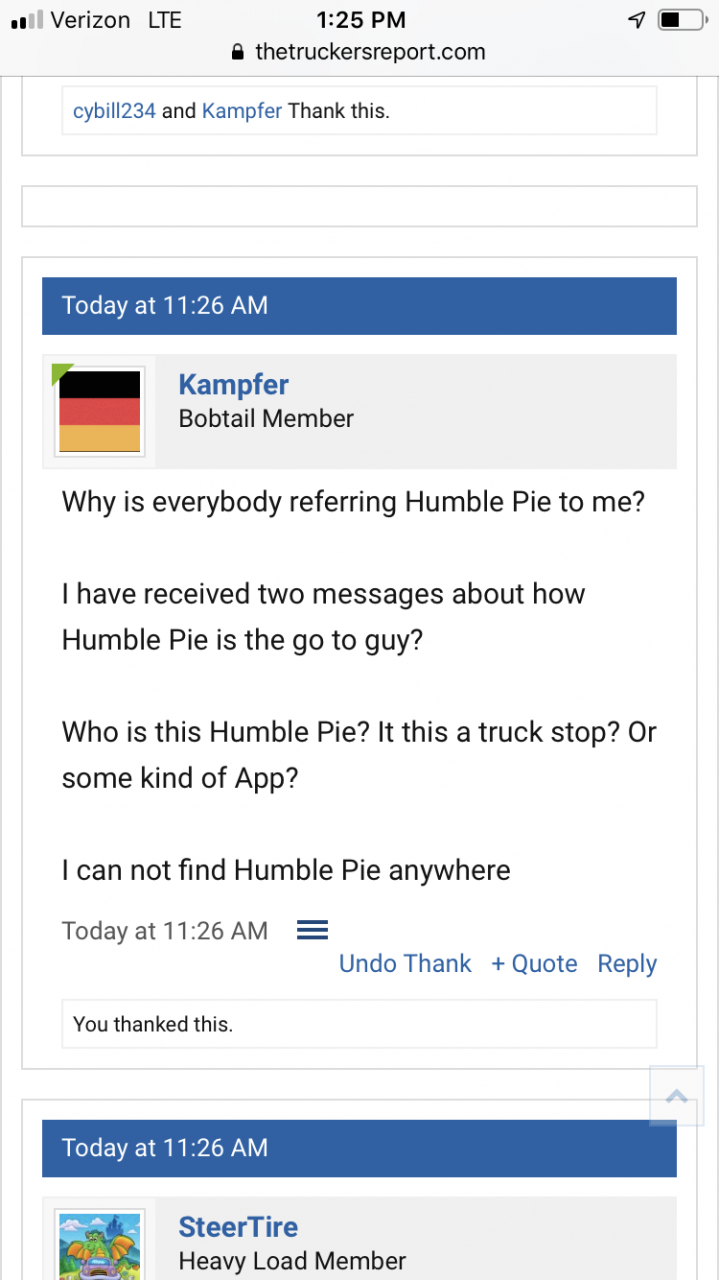Open Kampfer link in thanks list
The width and height of the screenshot is (719, 1280).
242,111
